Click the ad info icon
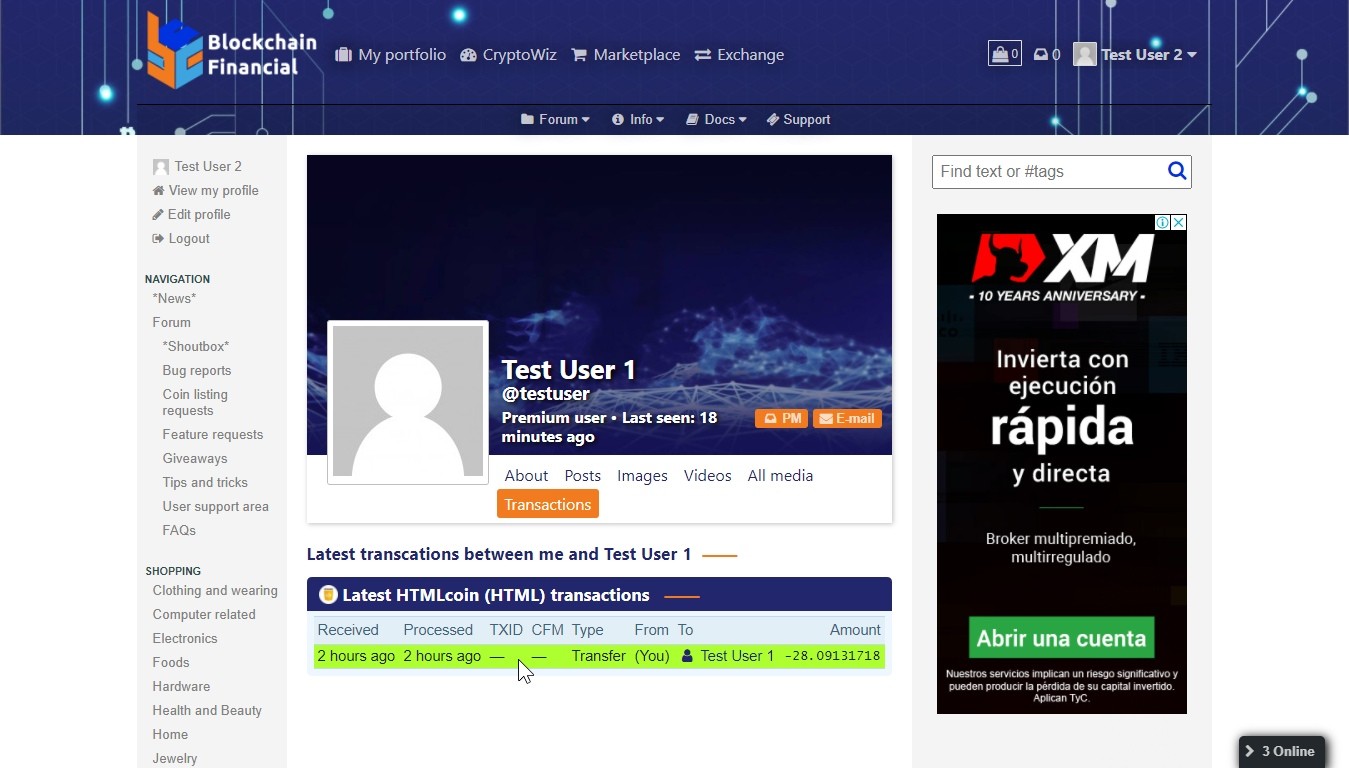 1163,223
